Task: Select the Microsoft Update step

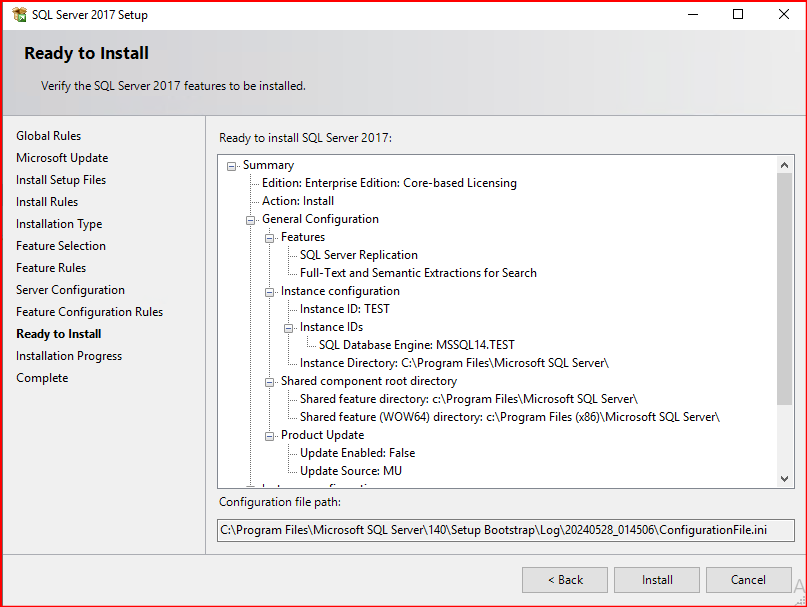Action: pyautogui.click(x=62, y=158)
